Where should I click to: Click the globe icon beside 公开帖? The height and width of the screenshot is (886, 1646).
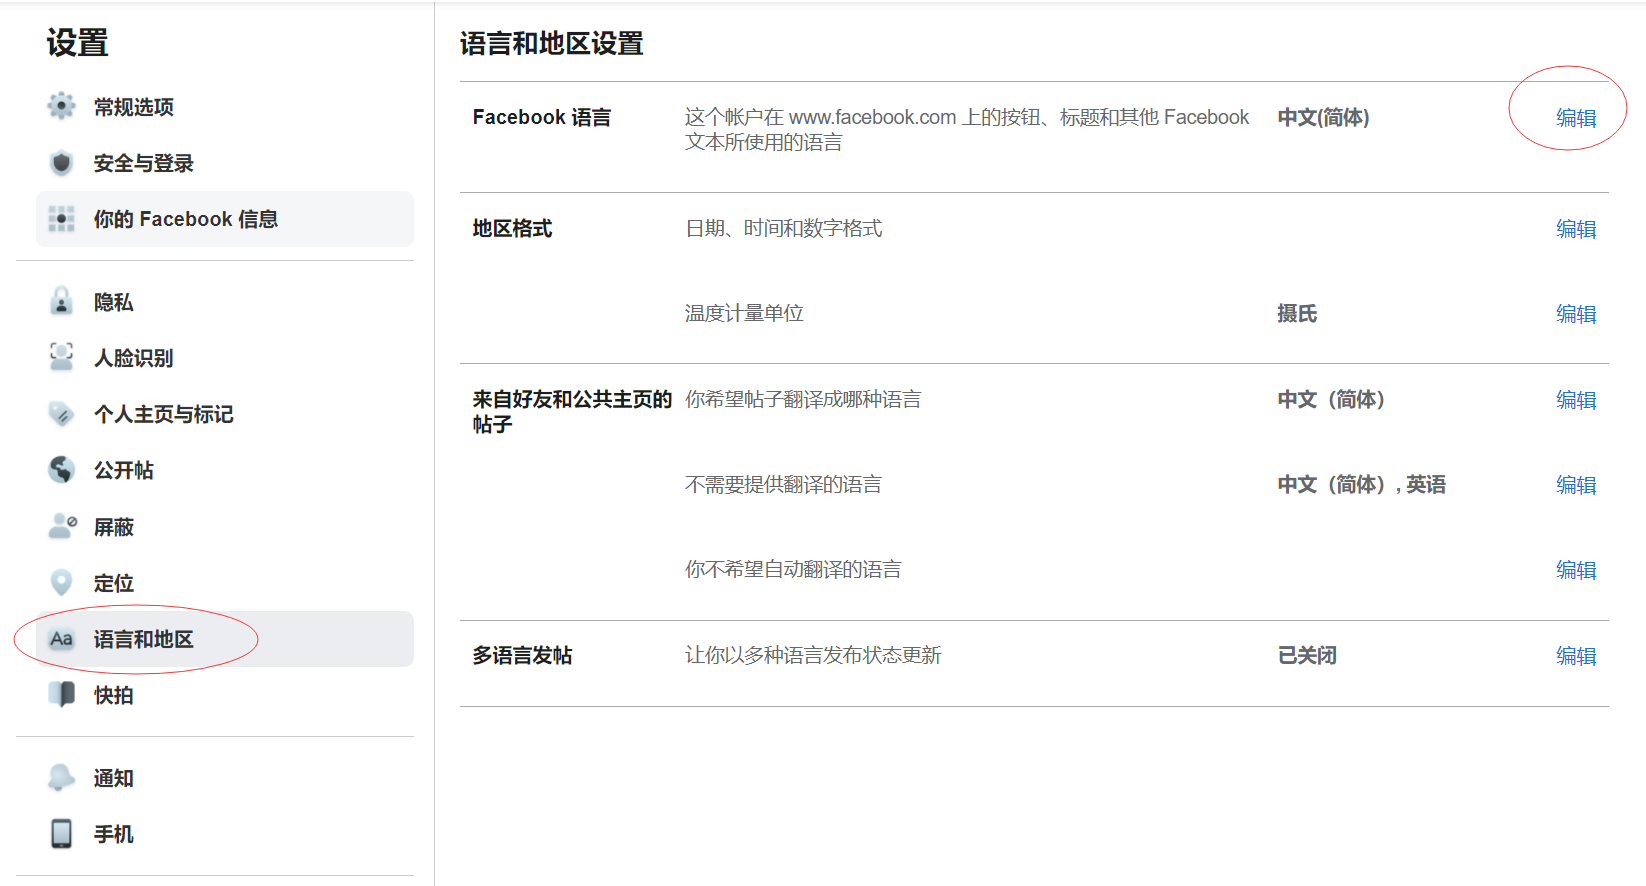coord(61,469)
